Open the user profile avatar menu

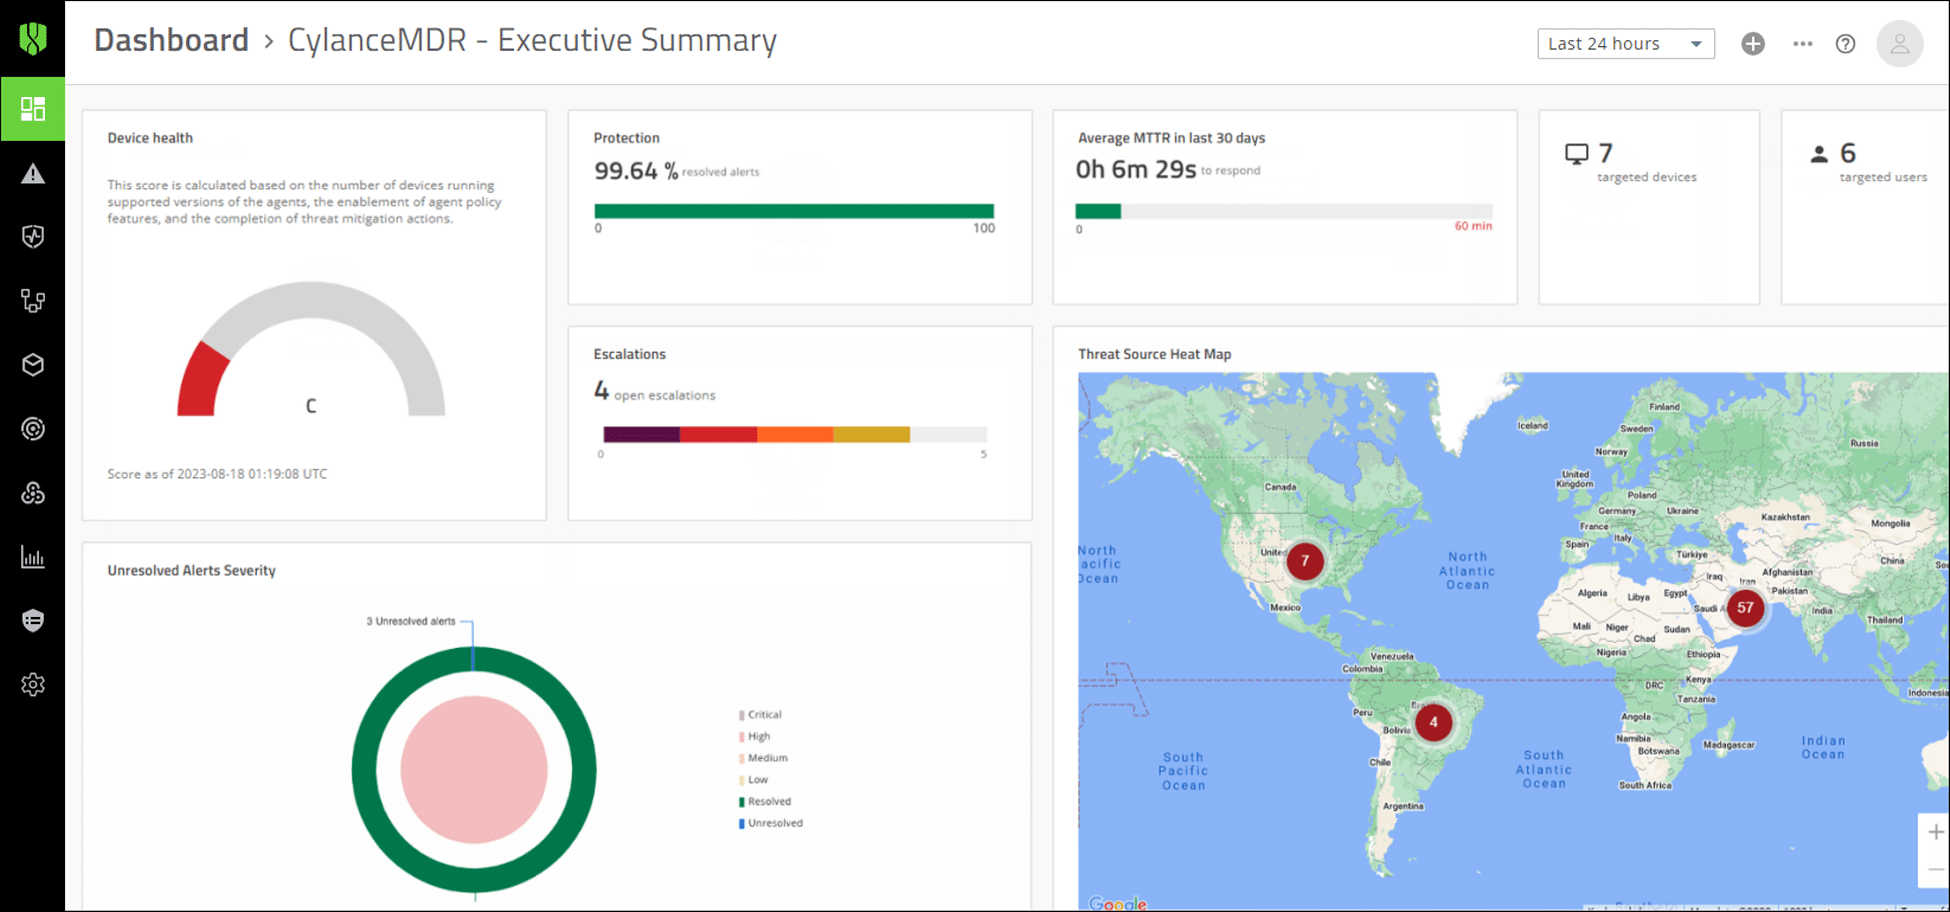tap(1899, 44)
